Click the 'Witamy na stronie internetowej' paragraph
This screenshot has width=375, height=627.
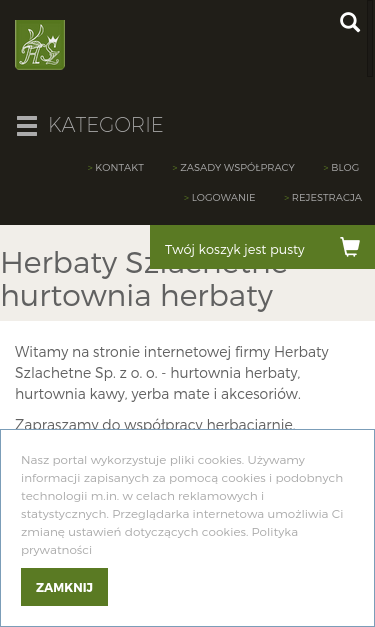[x=172, y=373]
